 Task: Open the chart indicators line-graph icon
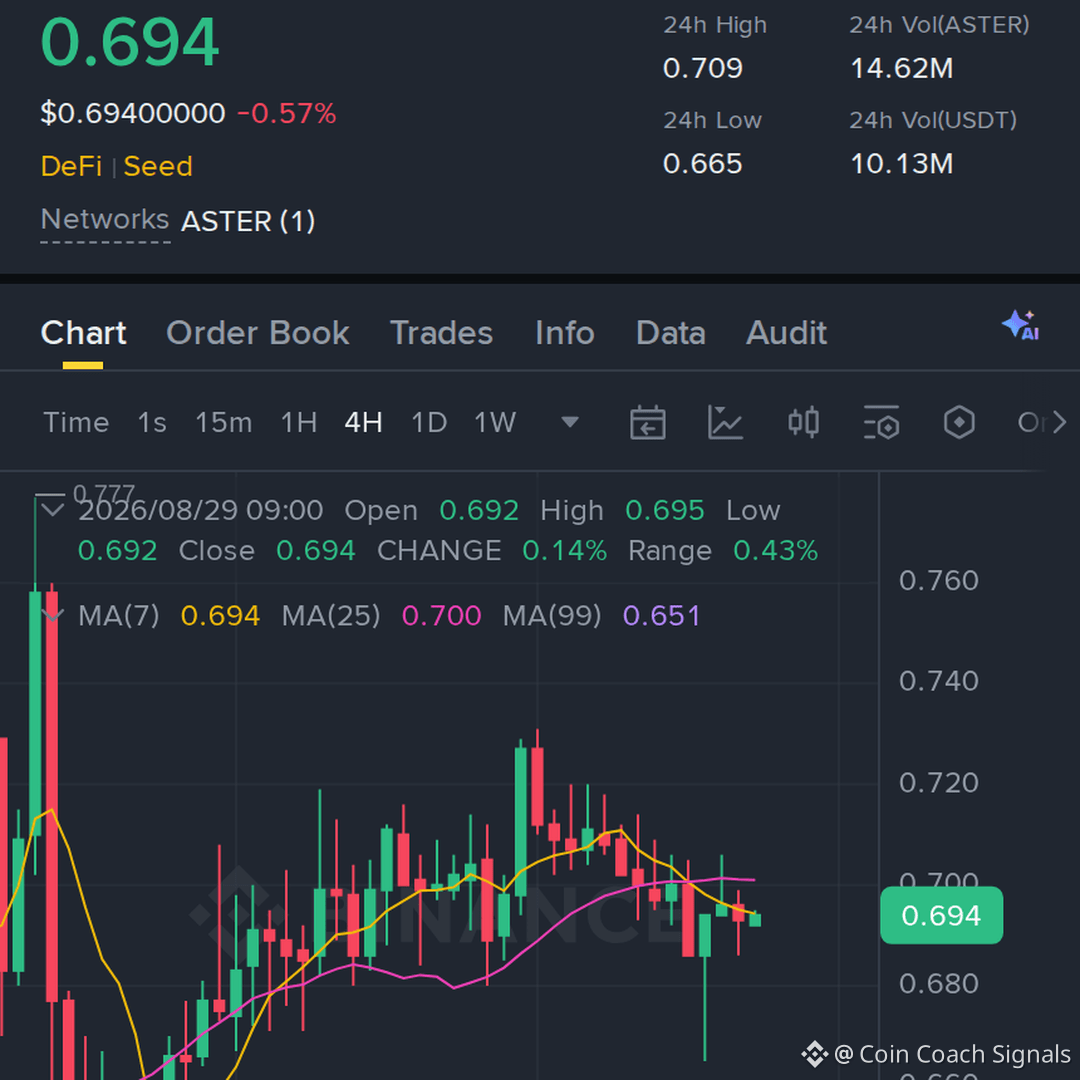click(725, 422)
